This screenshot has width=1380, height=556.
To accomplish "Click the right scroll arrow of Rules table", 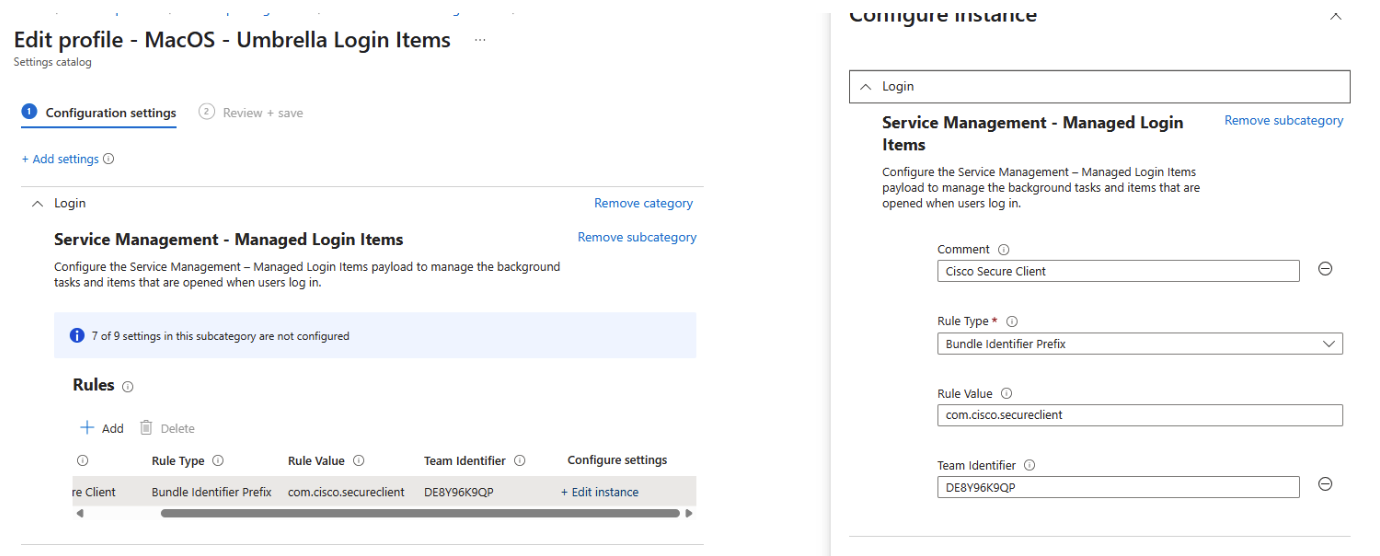I will (688, 513).
